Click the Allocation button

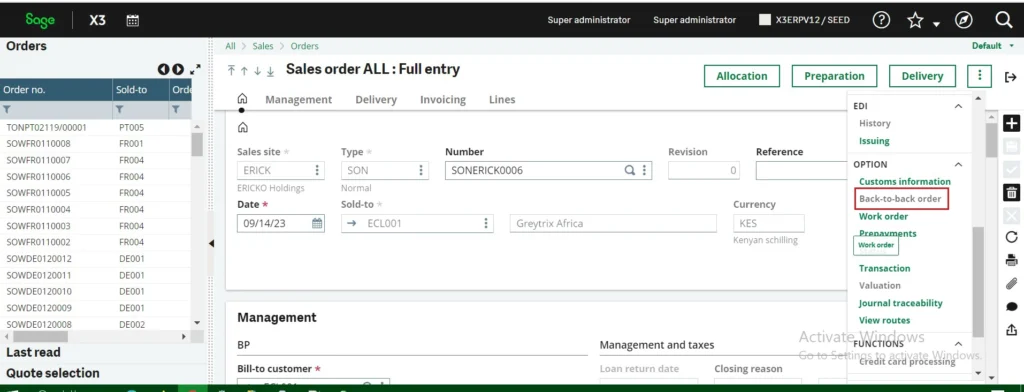tap(742, 76)
